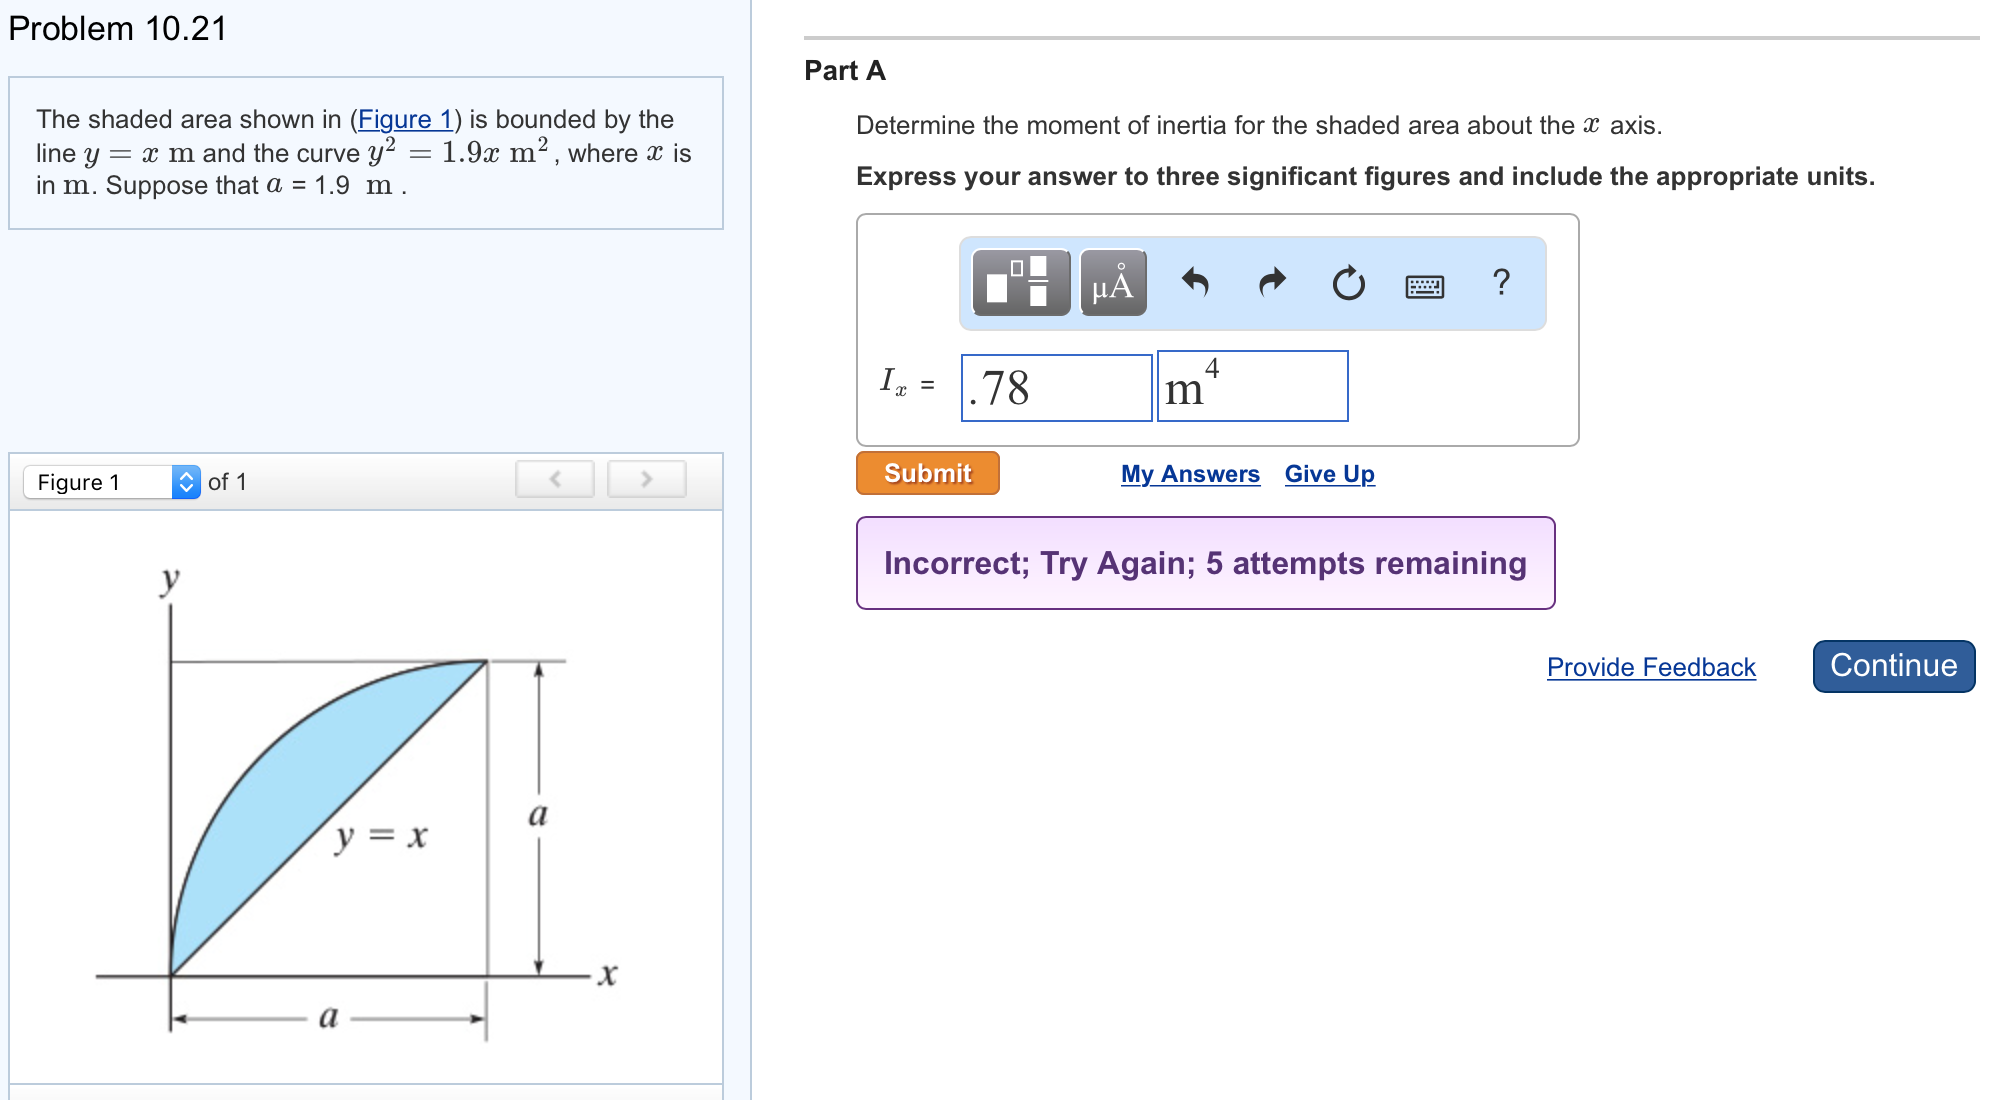Screen dimensions: 1990x1100
Task: Click the reset circular arrow icon
Action: point(1348,285)
